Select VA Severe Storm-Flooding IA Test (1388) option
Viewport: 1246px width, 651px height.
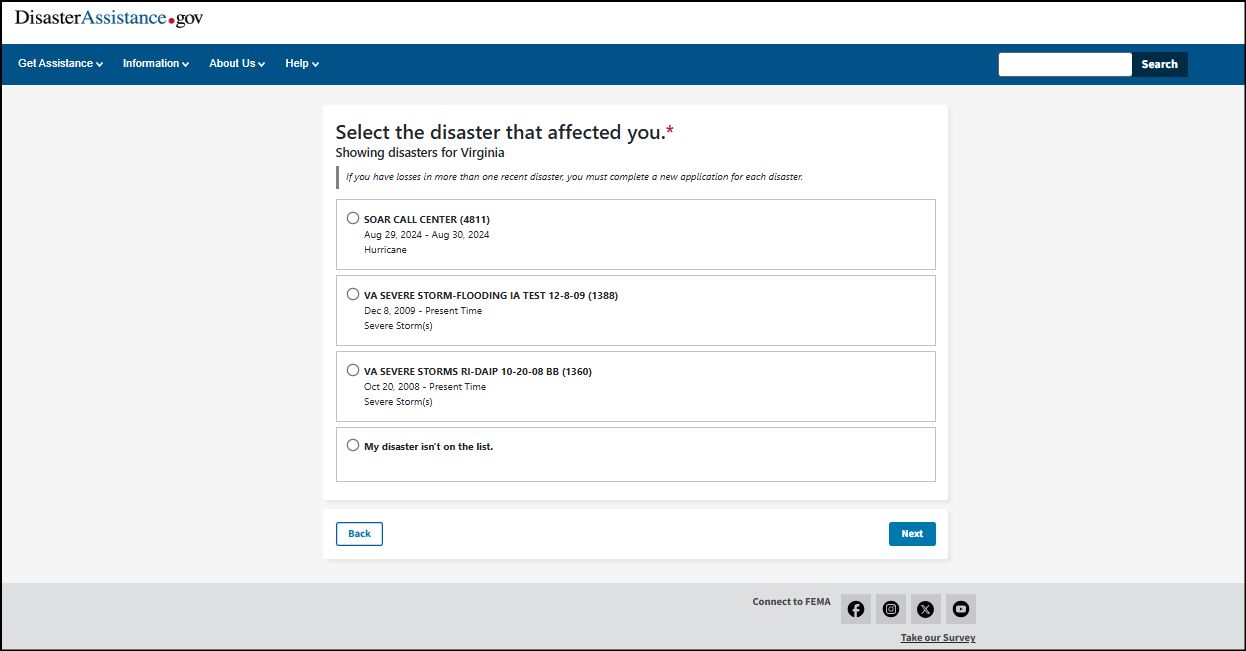coord(353,294)
